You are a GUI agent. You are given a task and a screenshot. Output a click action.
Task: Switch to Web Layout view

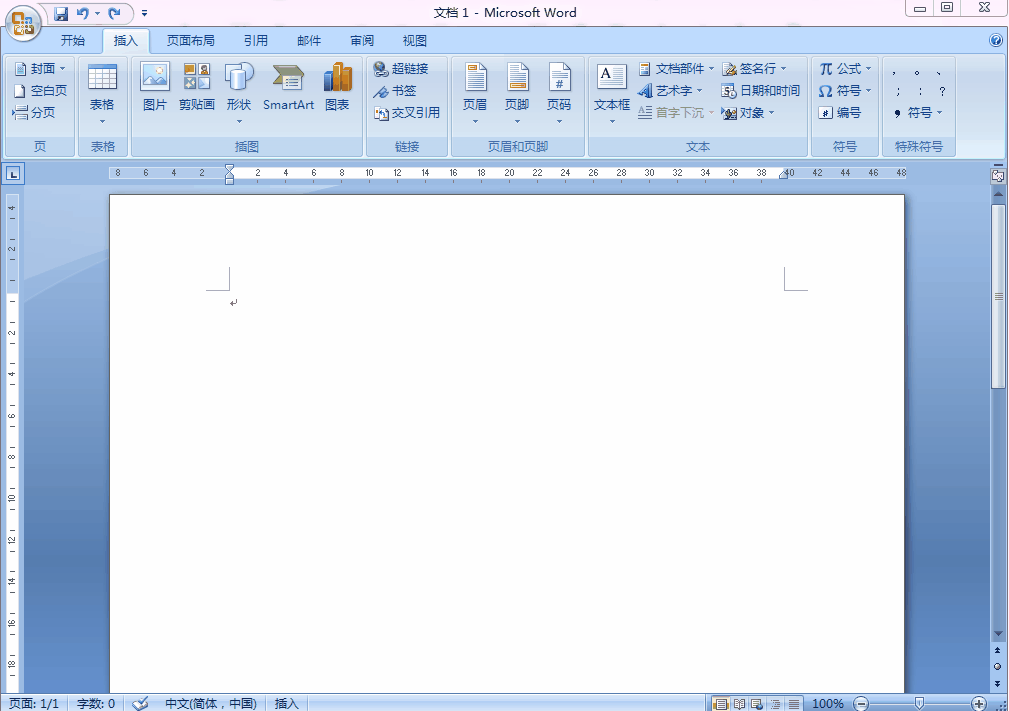pos(757,703)
